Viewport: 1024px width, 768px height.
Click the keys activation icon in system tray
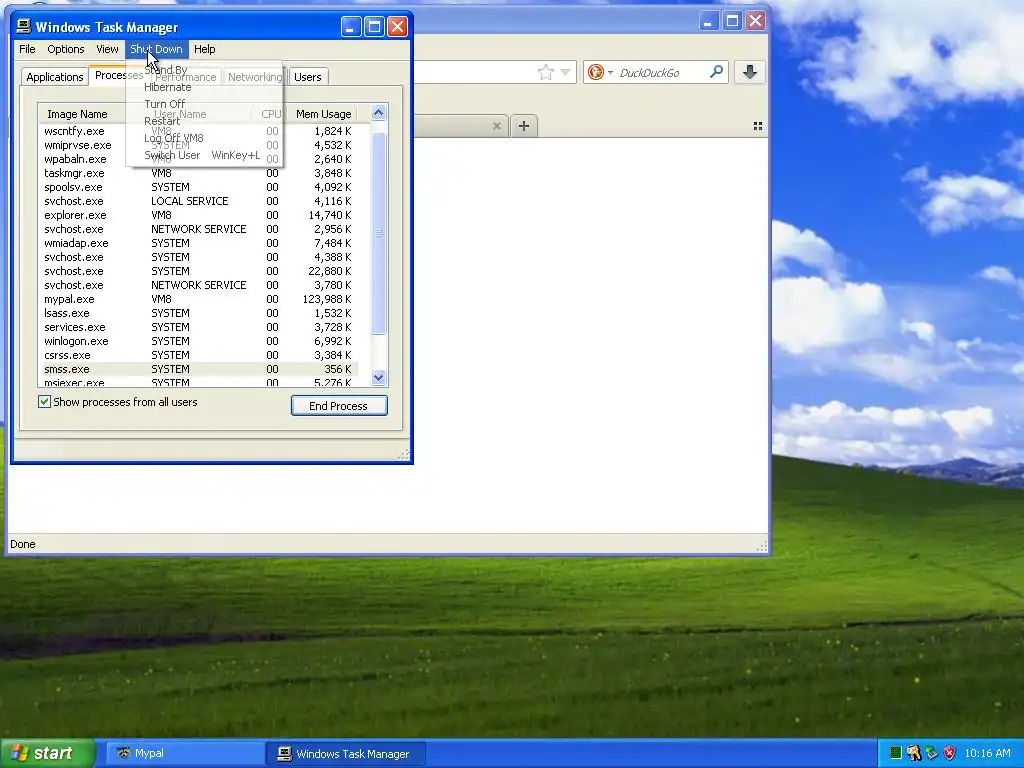pos(914,753)
